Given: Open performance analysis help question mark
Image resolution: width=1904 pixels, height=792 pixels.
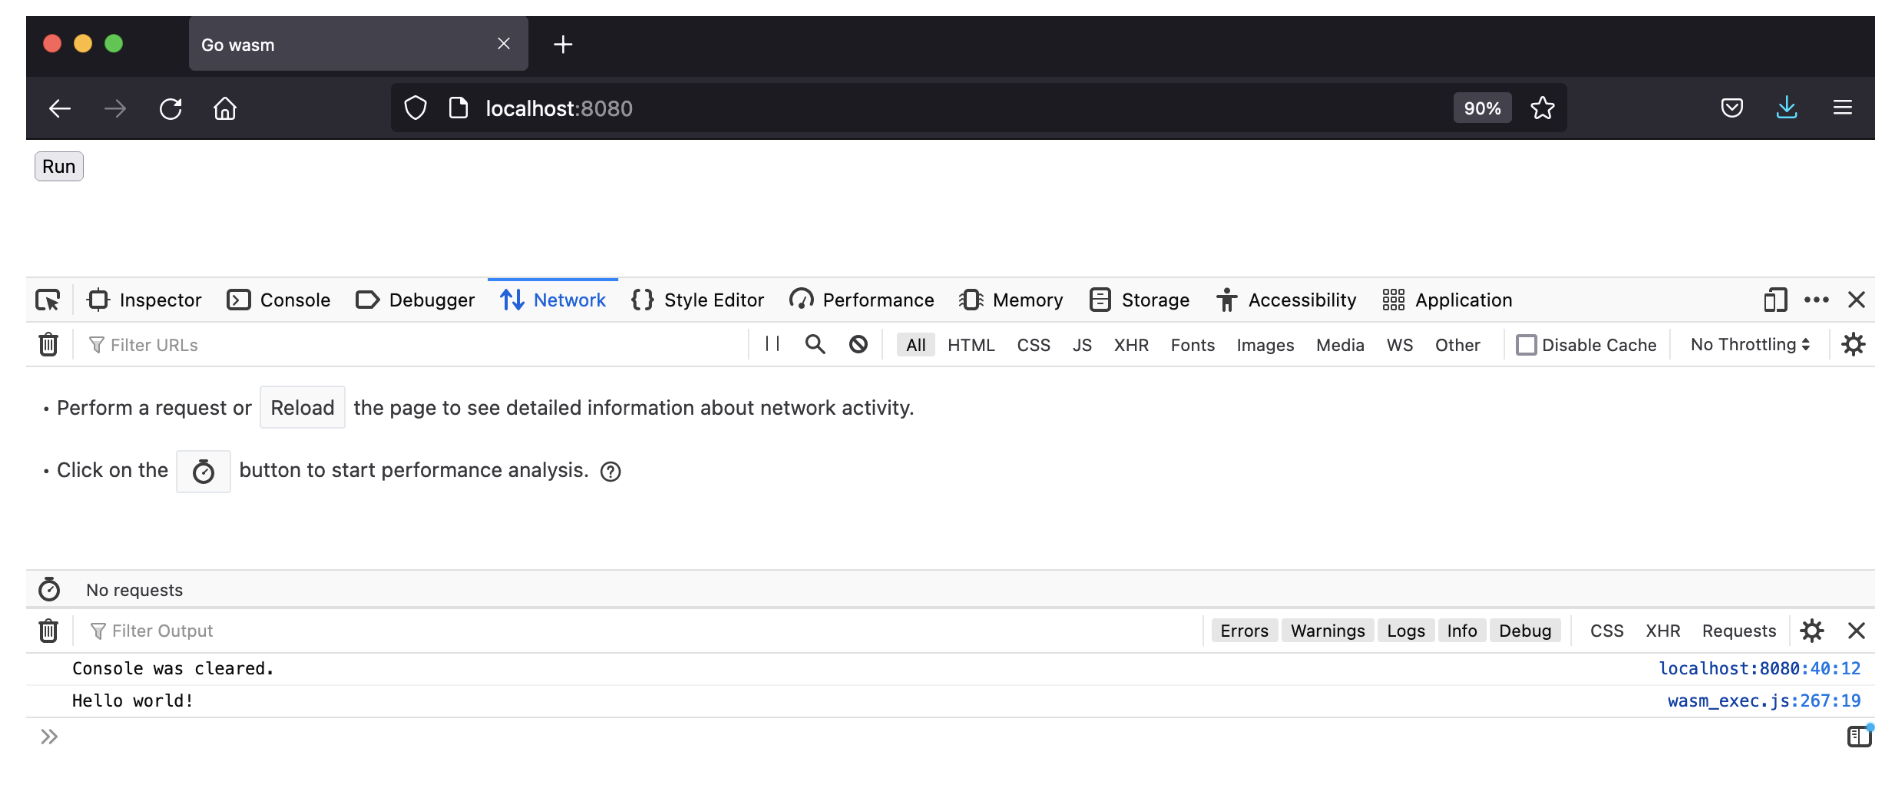Looking at the screenshot, I should 611,472.
